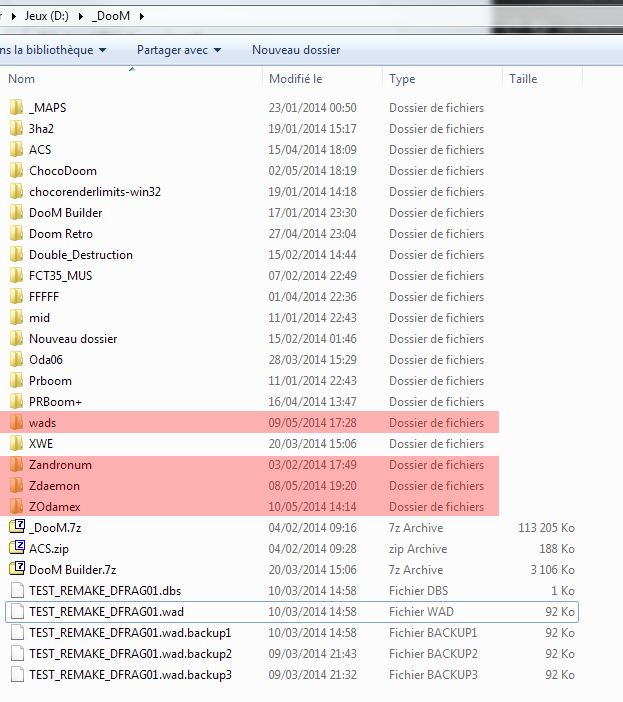Click the mid folder icon

tap(17, 318)
